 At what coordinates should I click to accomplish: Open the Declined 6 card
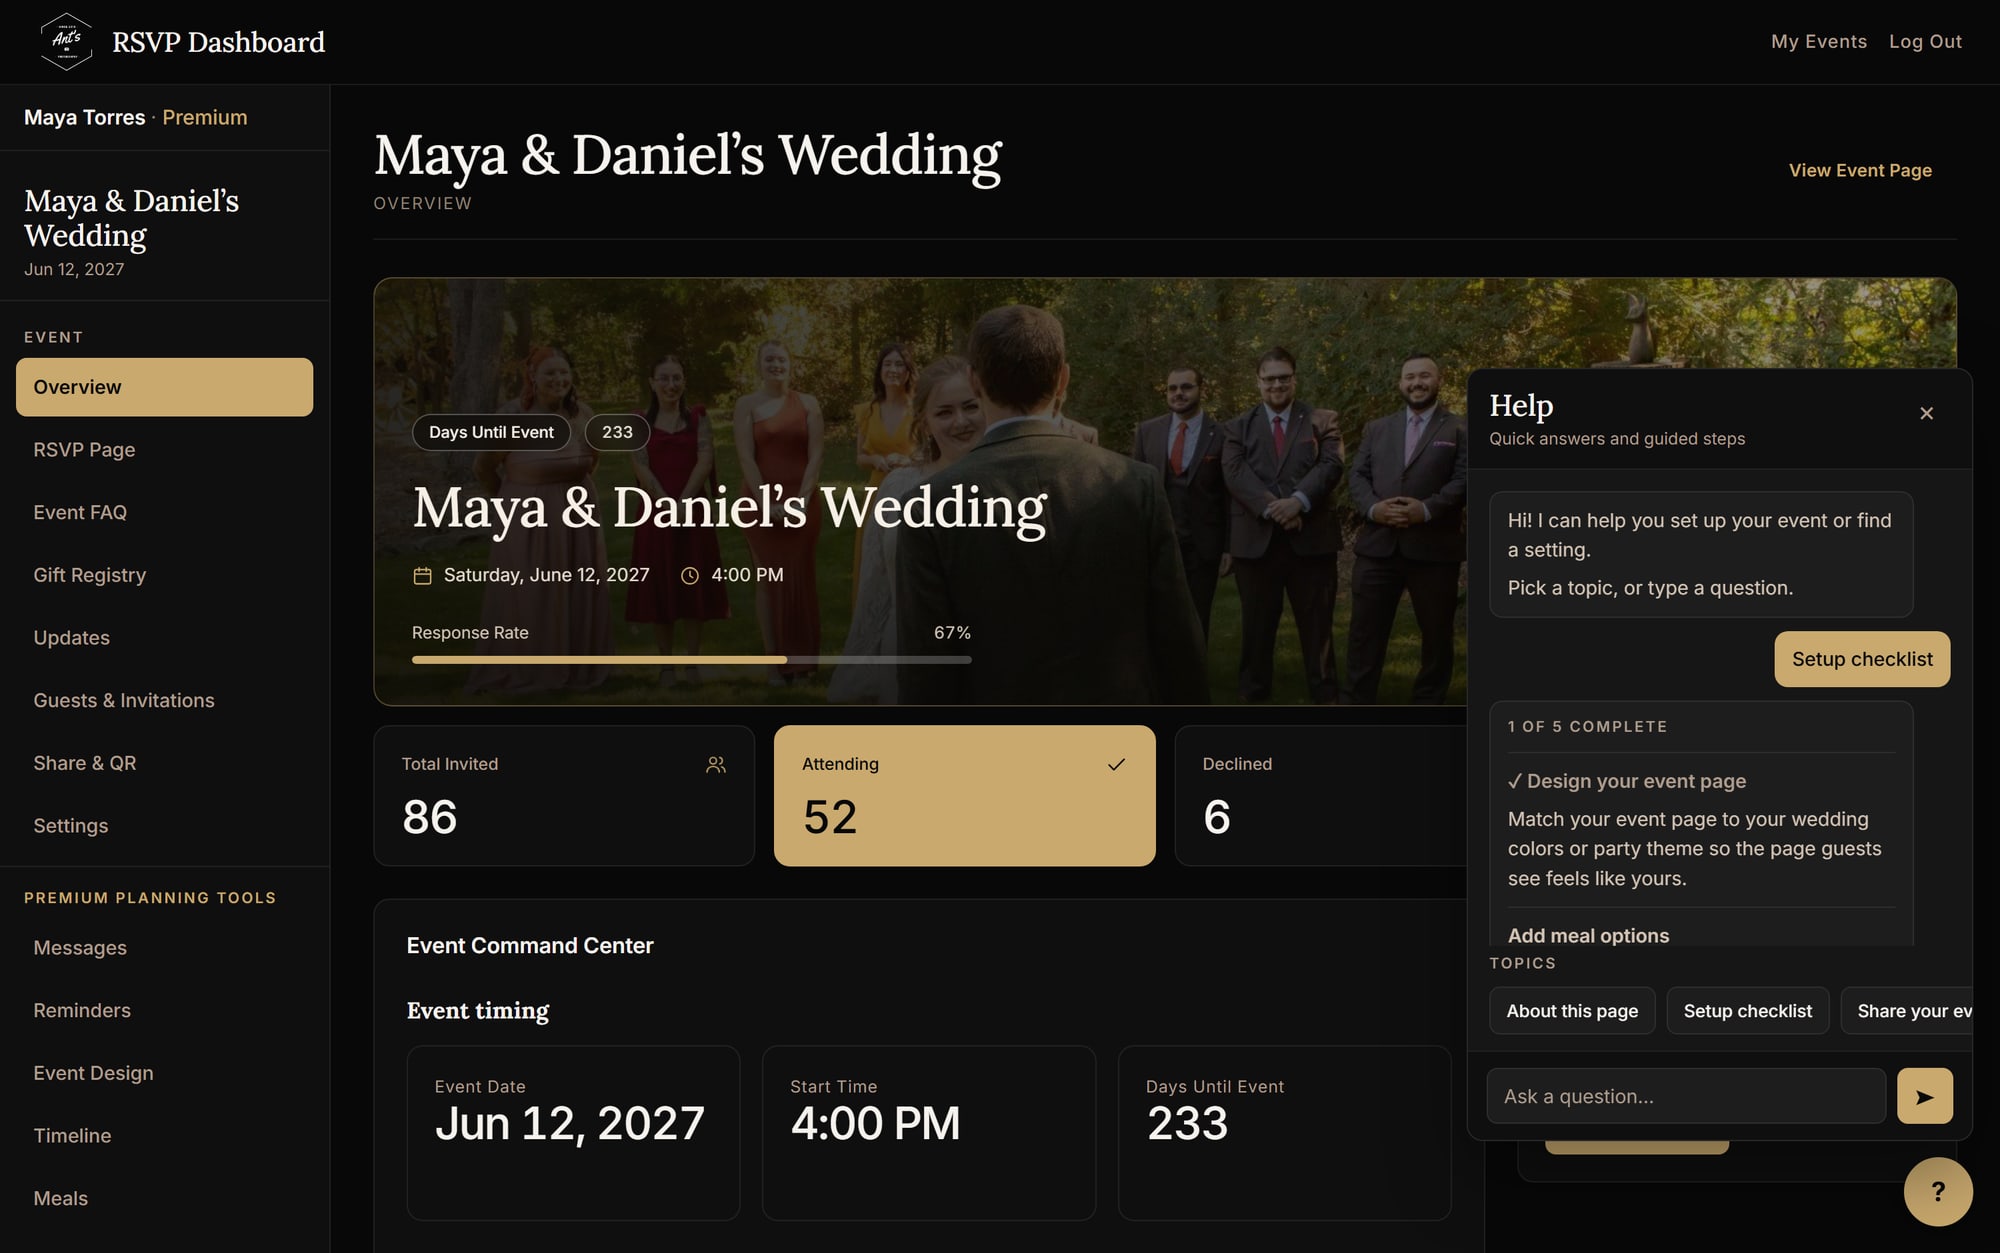1321,796
